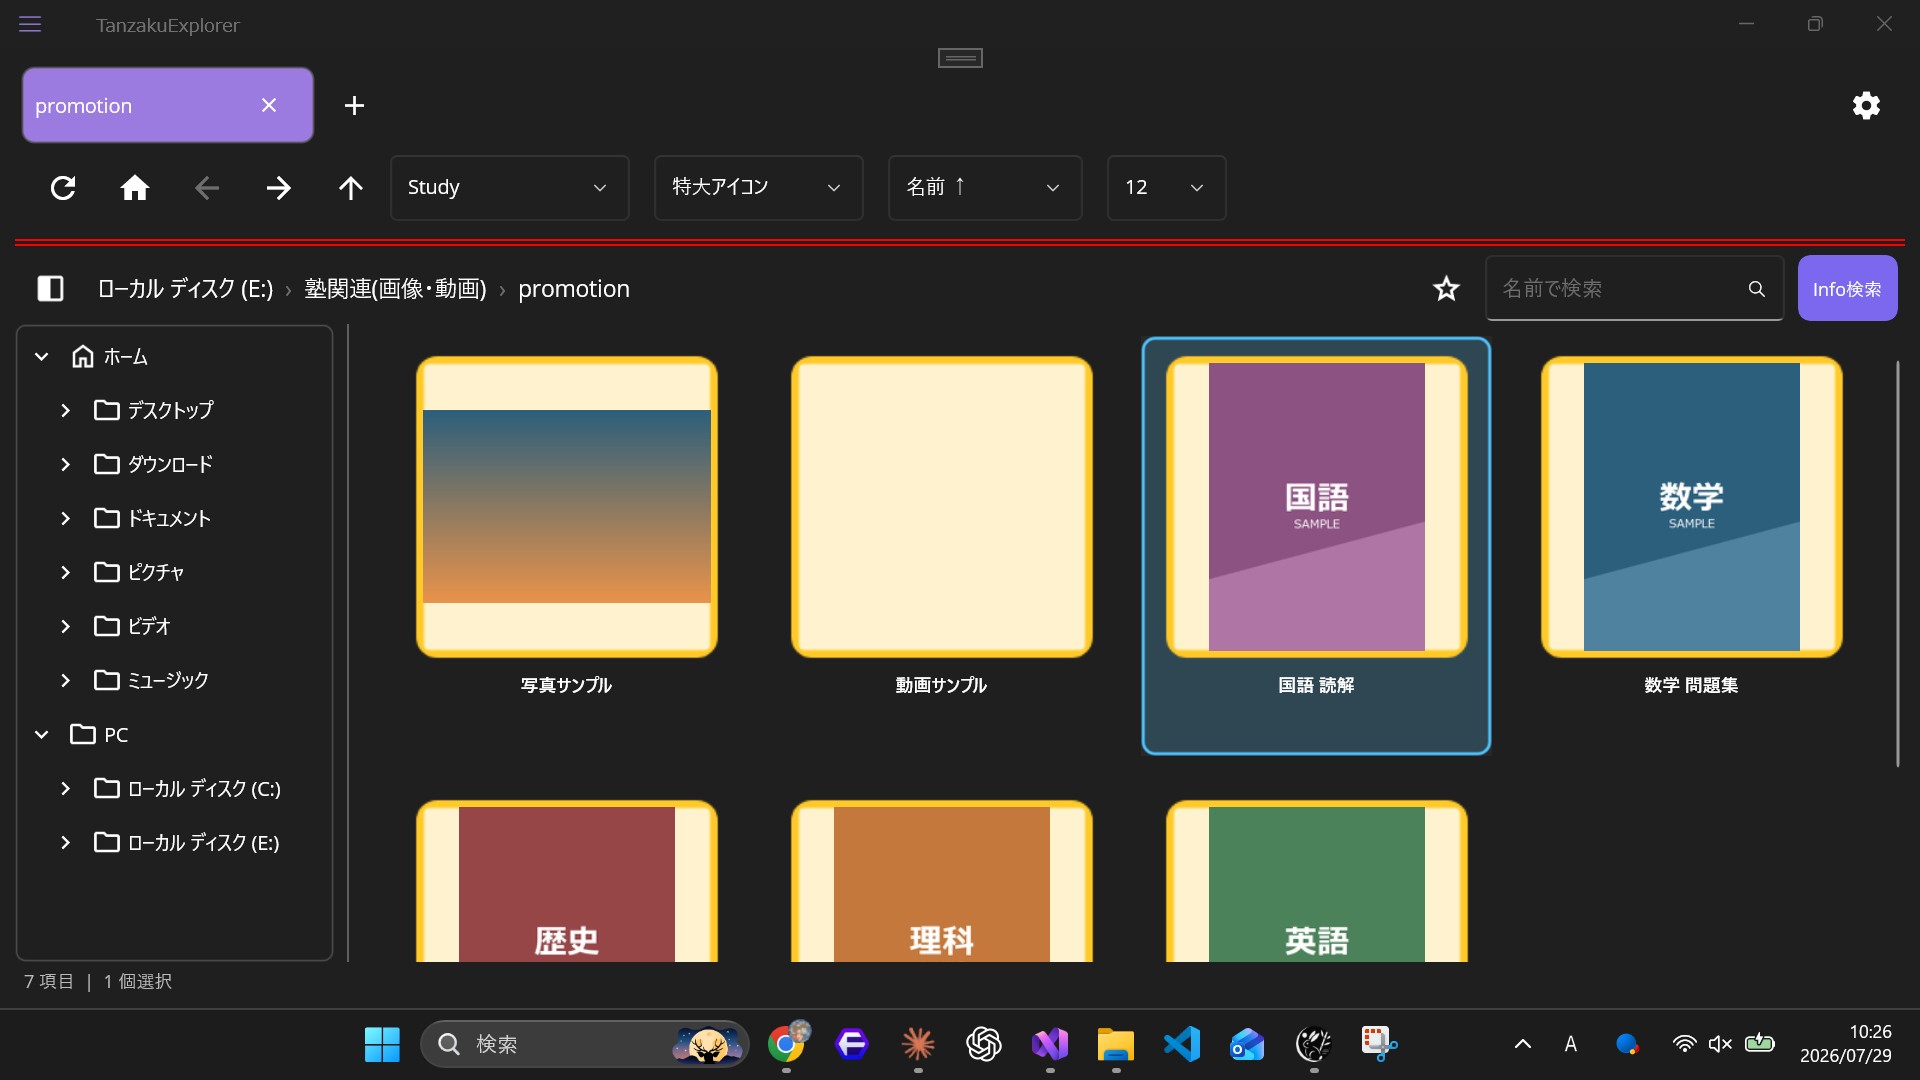Select the 英語 cover thumbnail
1920x1080 pixels.
pos(1317,882)
